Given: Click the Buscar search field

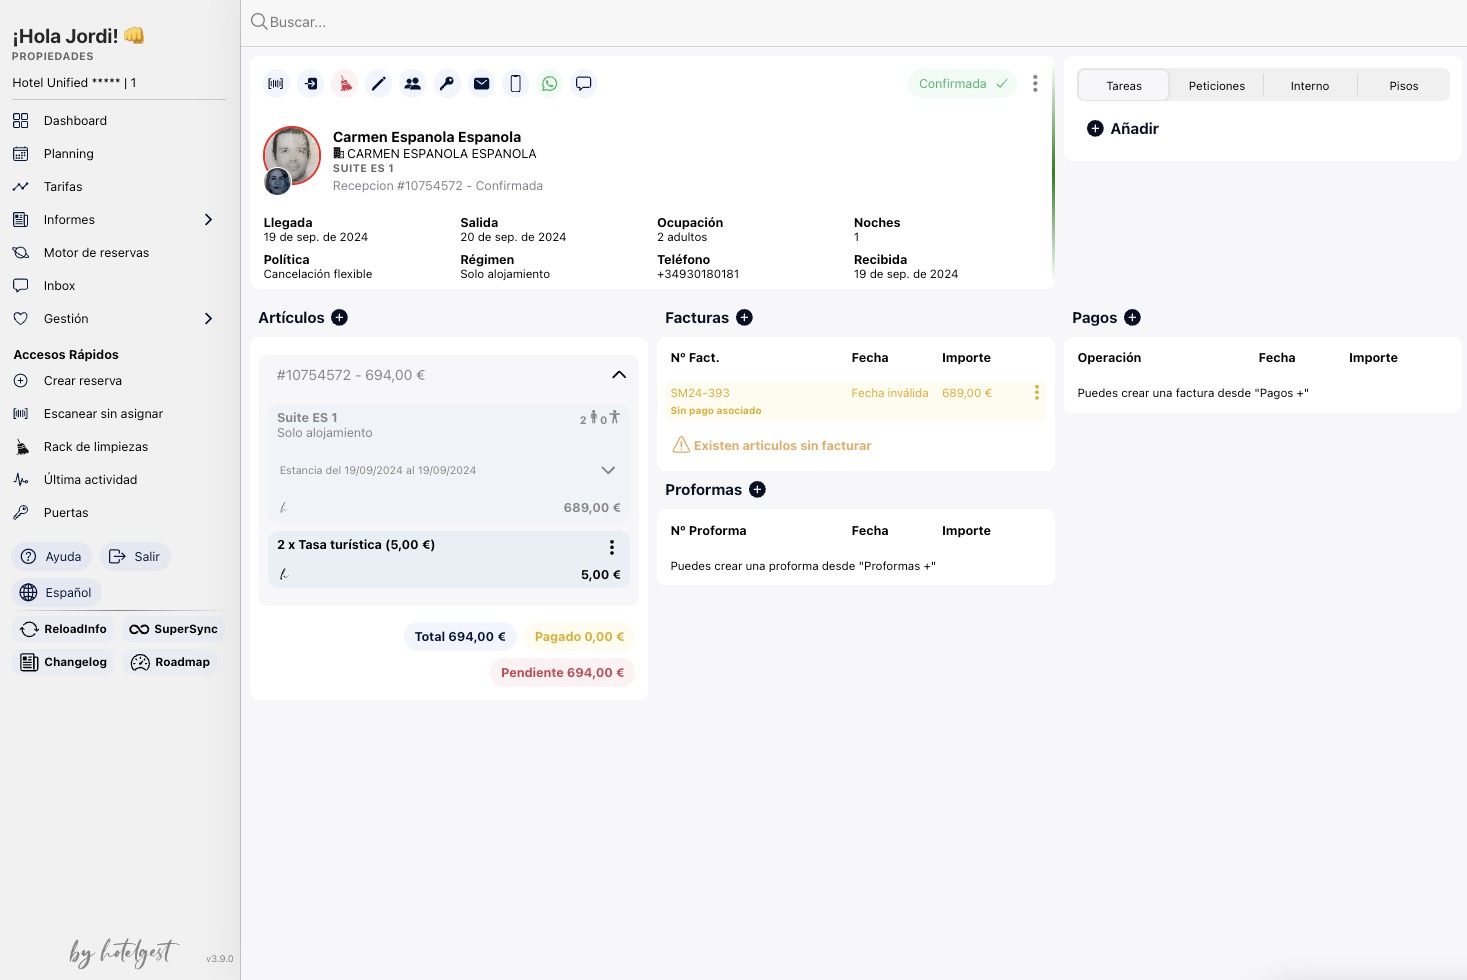Looking at the screenshot, I should click(600, 22).
